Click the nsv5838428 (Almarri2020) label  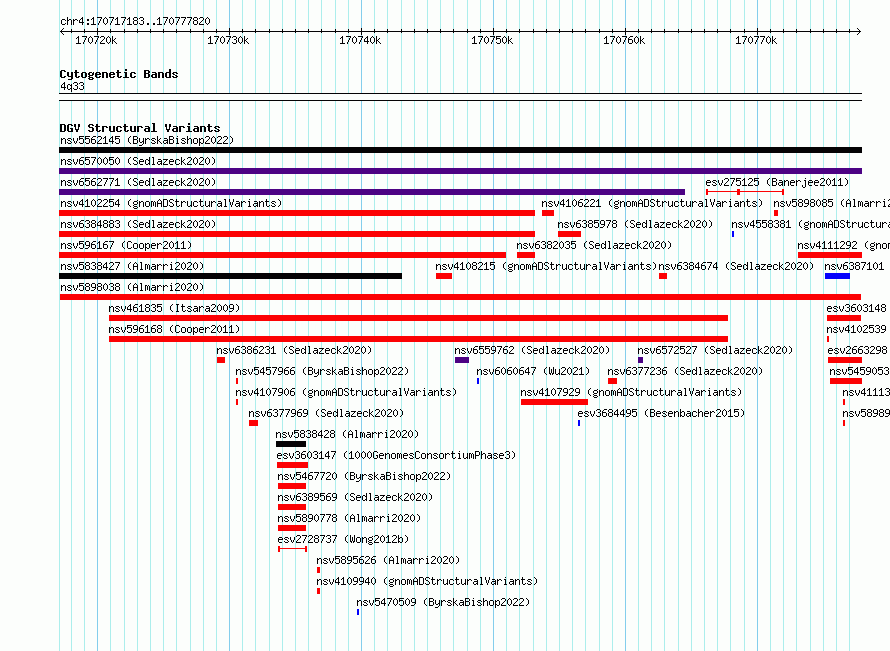347,434
